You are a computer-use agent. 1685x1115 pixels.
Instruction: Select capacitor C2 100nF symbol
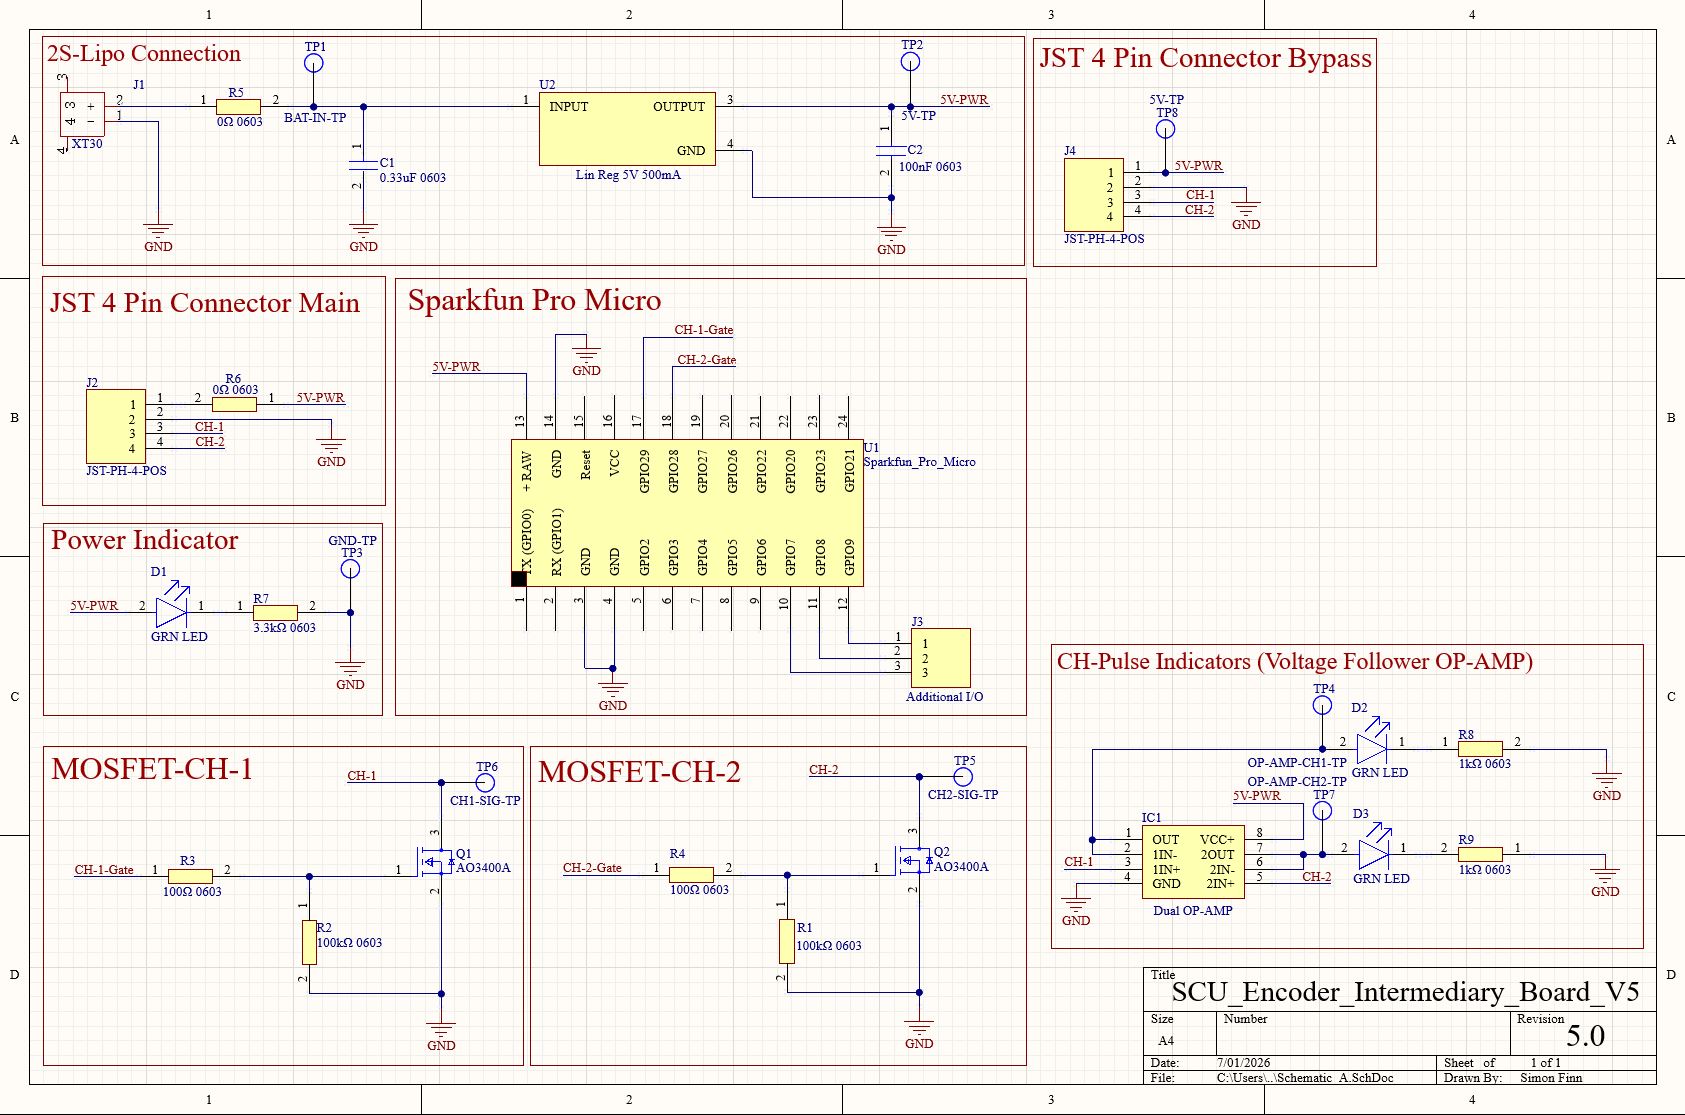[890, 149]
